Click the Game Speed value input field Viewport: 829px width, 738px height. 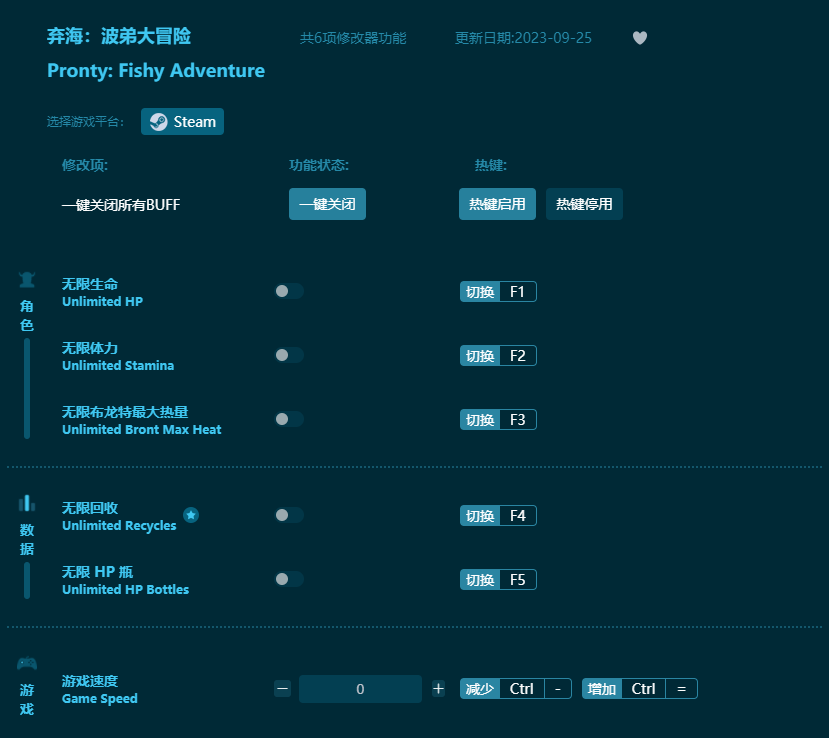tap(360, 688)
